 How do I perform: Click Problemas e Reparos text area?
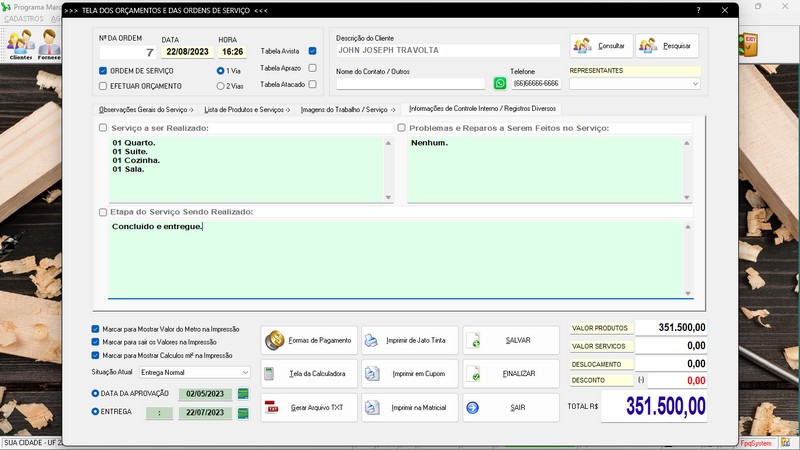click(545, 169)
